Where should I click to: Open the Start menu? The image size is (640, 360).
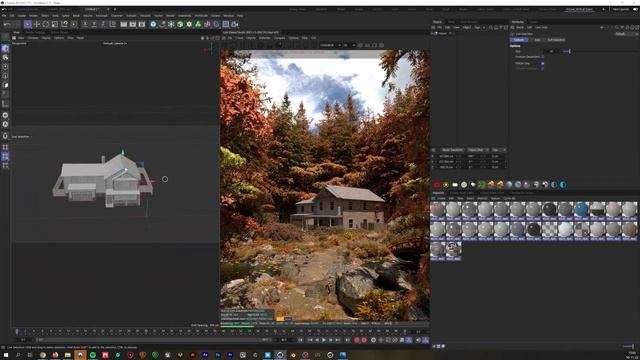(6, 355)
